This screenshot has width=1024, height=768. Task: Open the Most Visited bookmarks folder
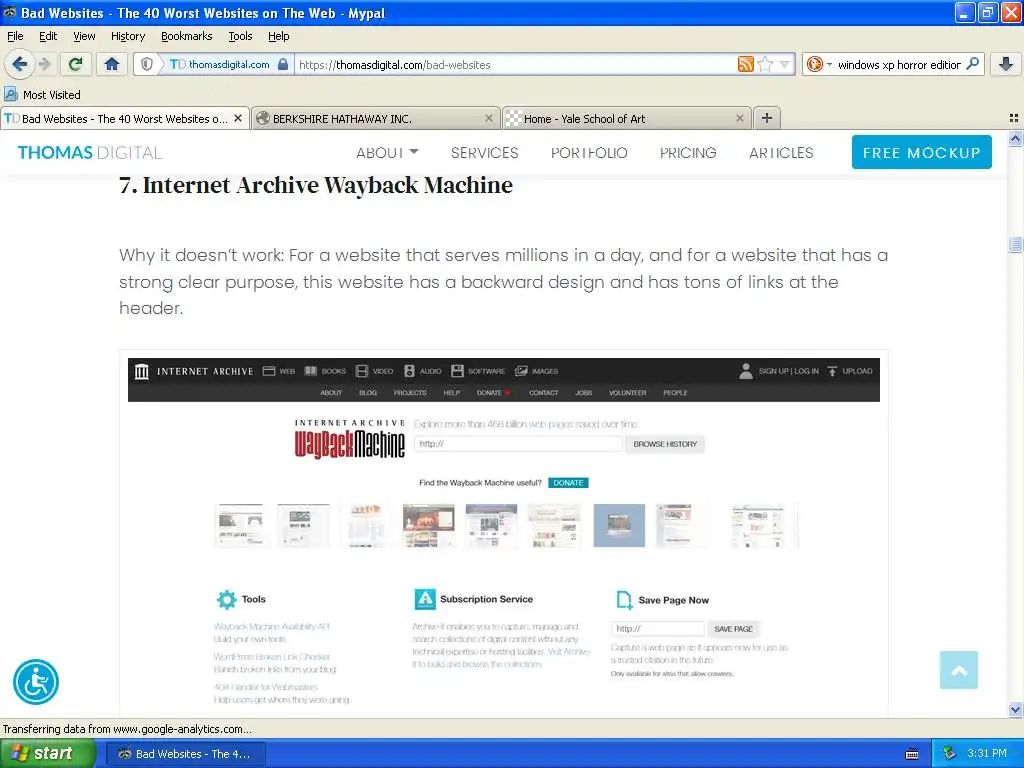coord(42,95)
